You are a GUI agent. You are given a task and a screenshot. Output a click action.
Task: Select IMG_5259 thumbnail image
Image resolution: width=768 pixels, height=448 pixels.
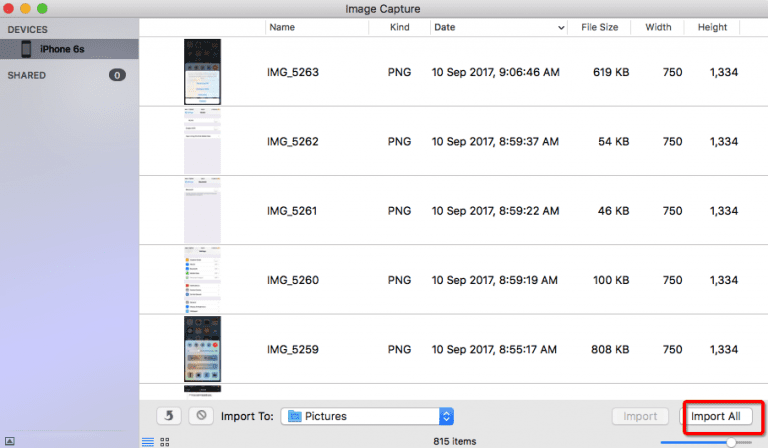(202, 349)
